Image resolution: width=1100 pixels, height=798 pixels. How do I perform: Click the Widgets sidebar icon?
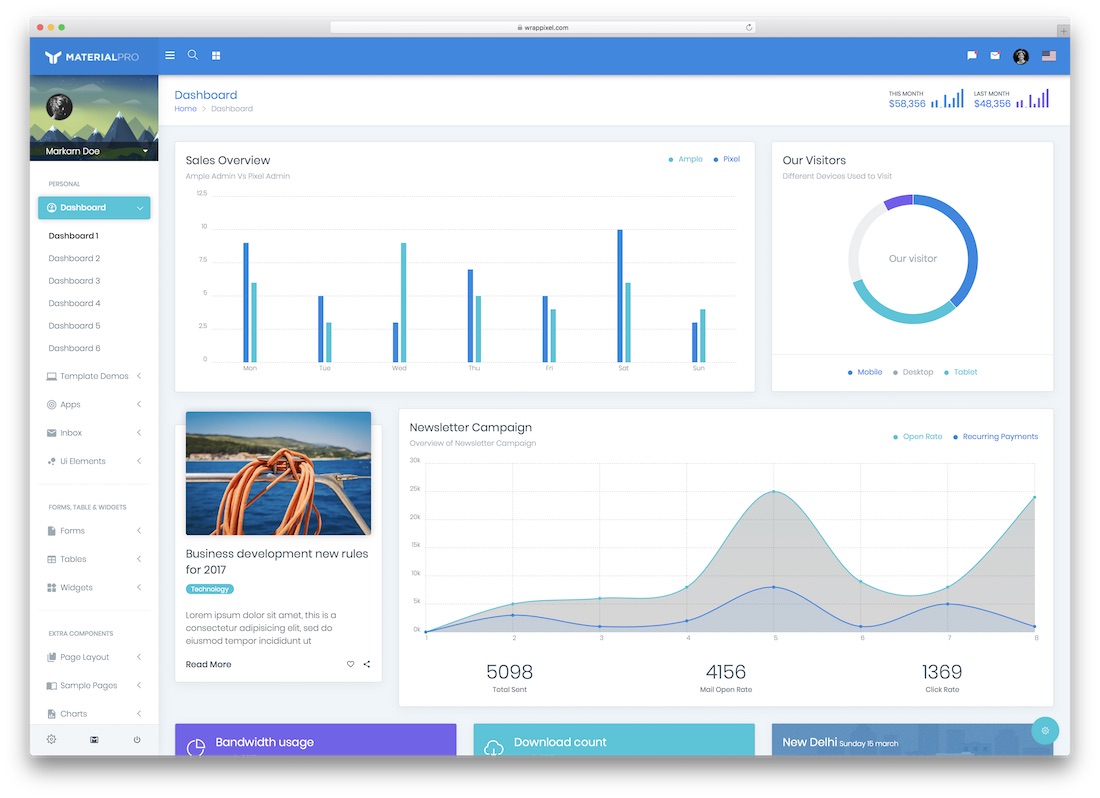click(51, 588)
